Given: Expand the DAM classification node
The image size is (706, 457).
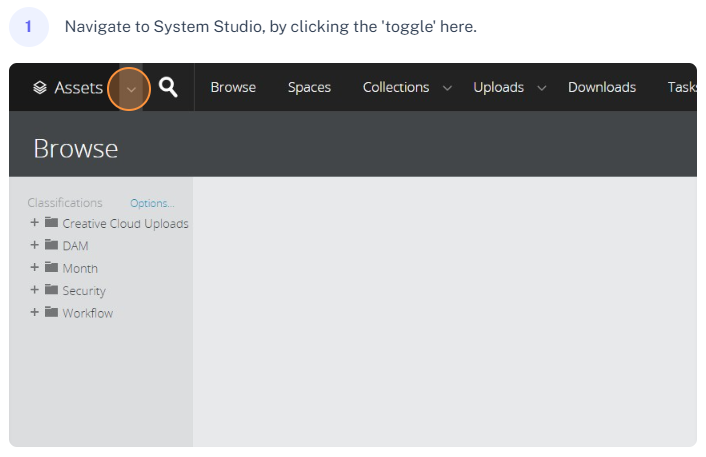Looking at the screenshot, I should [x=35, y=245].
